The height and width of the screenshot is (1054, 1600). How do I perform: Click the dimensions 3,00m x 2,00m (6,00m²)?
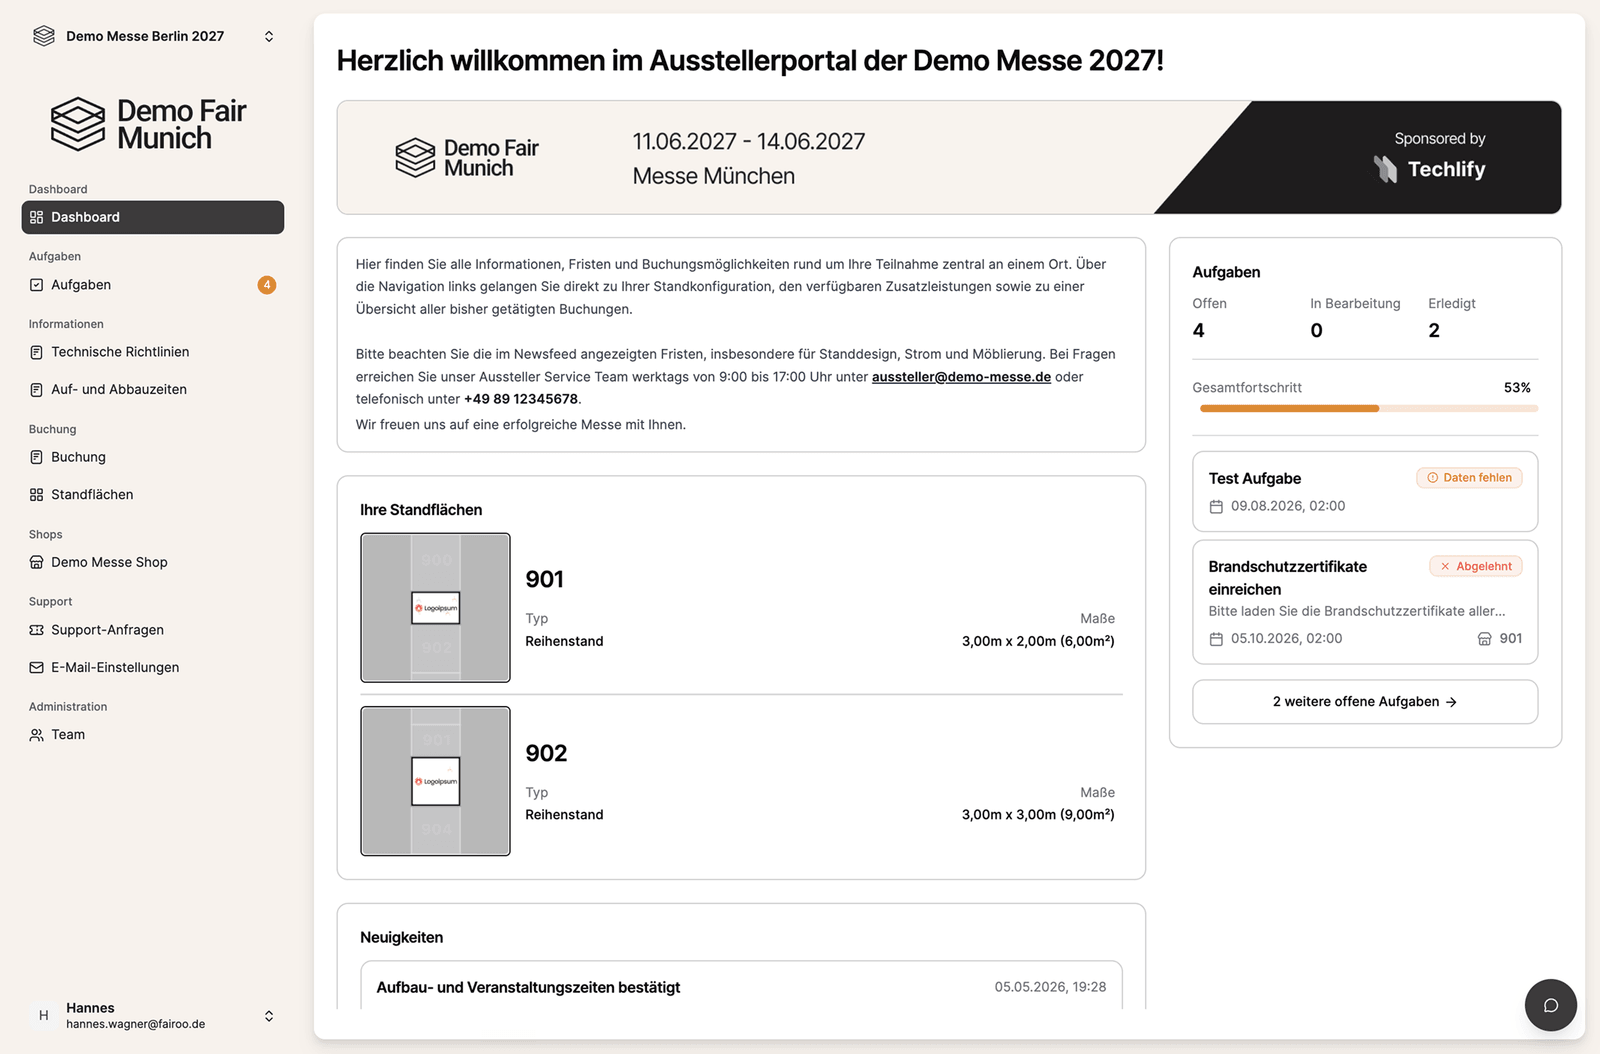tap(1038, 641)
